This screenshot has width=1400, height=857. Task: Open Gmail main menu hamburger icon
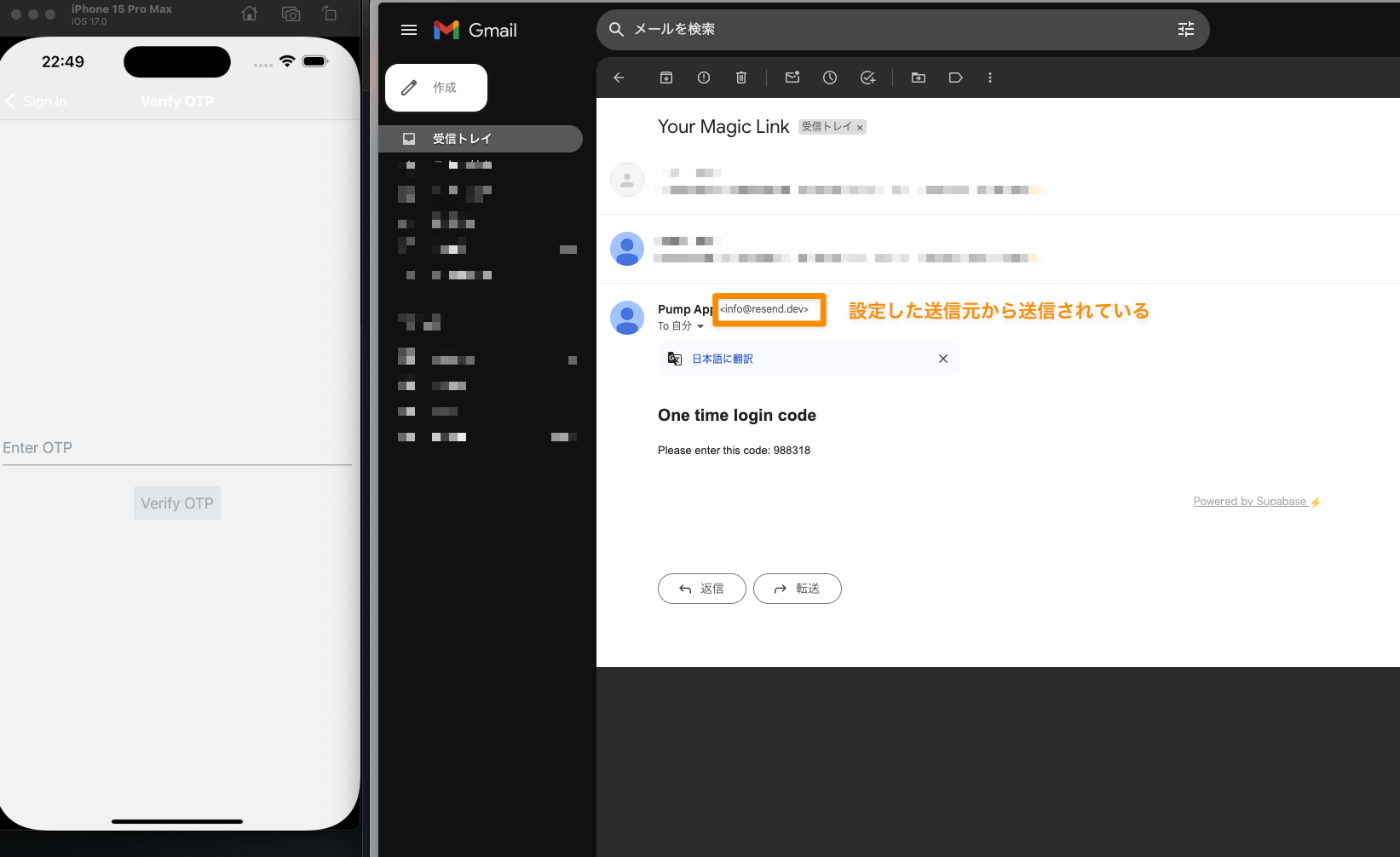point(408,30)
